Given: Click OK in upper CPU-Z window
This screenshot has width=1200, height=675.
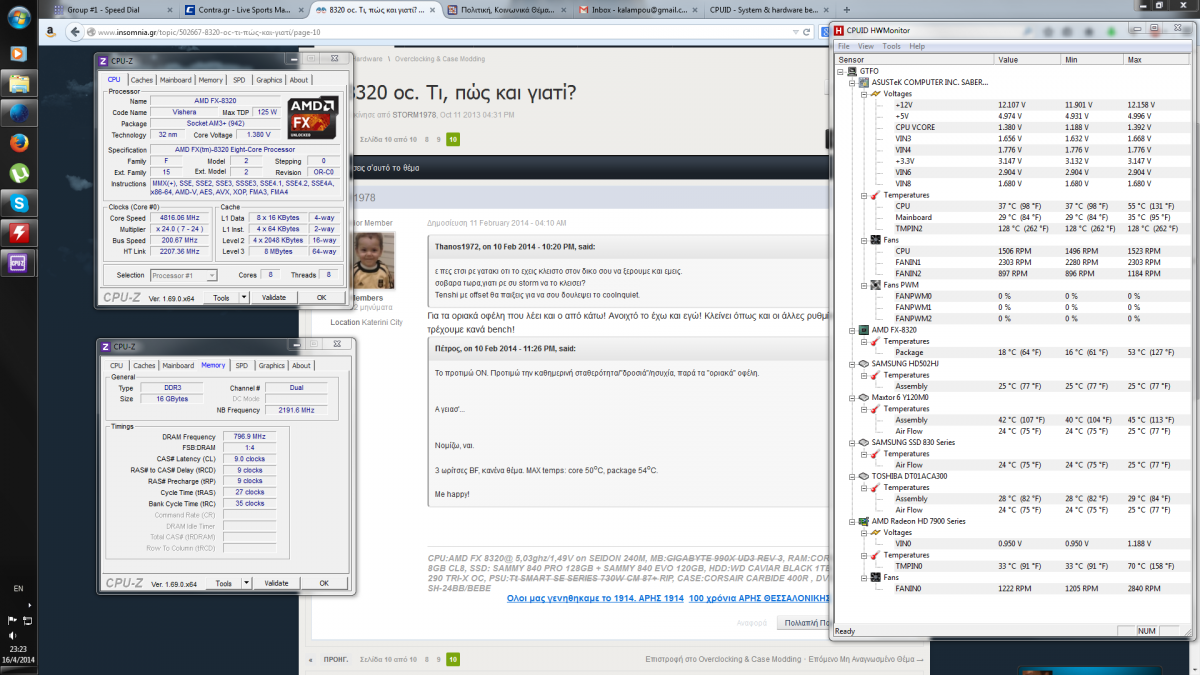Looking at the screenshot, I should pyautogui.click(x=321, y=298).
